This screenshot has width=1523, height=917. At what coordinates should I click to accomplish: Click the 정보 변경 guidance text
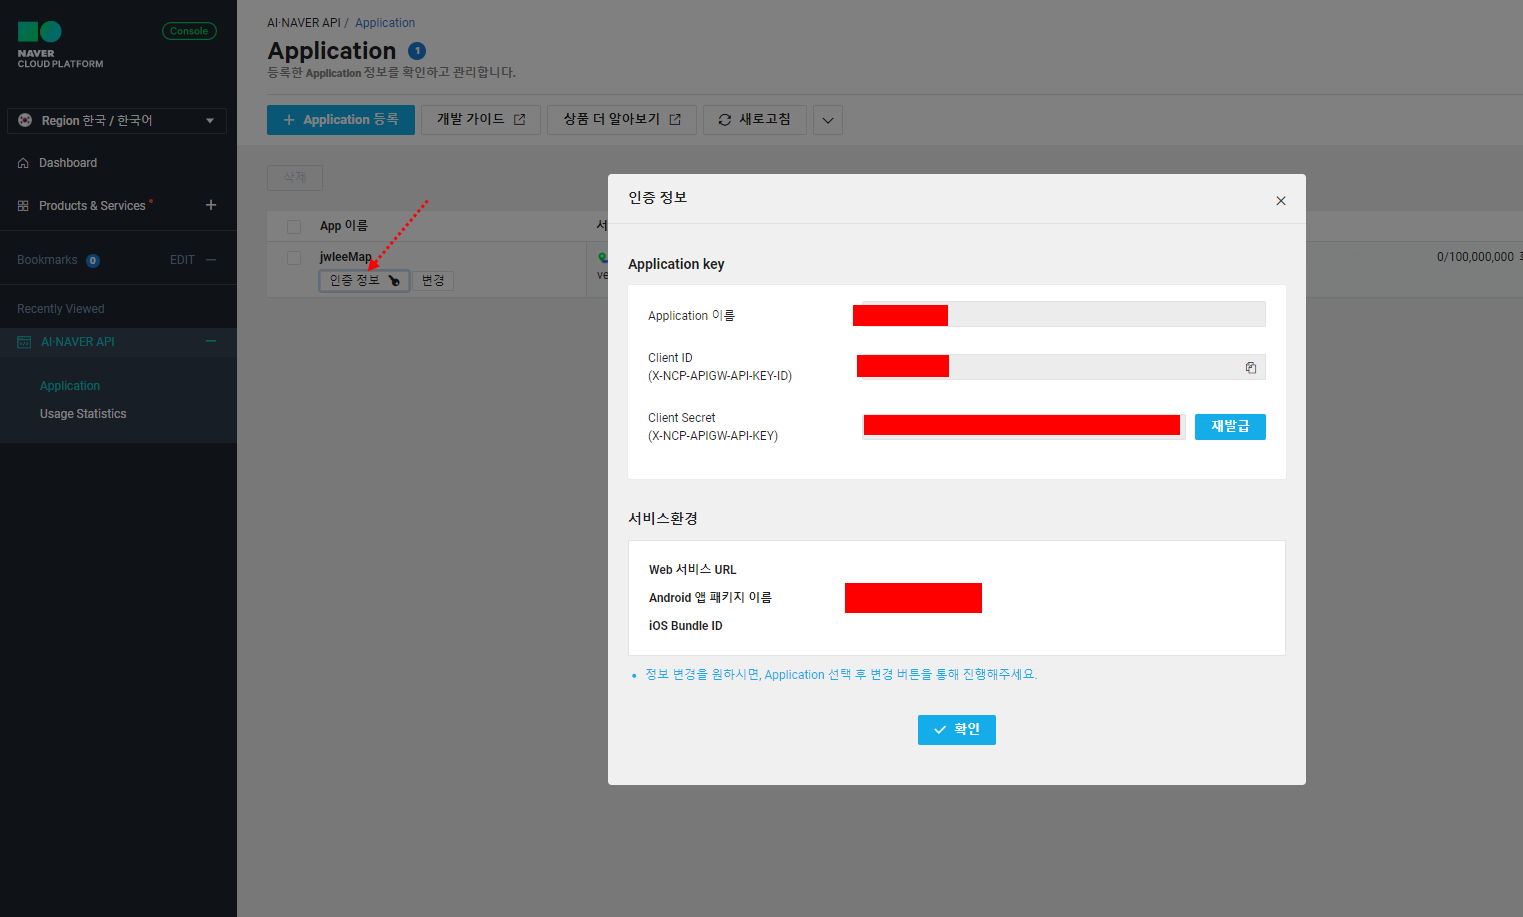pyautogui.click(x=841, y=675)
